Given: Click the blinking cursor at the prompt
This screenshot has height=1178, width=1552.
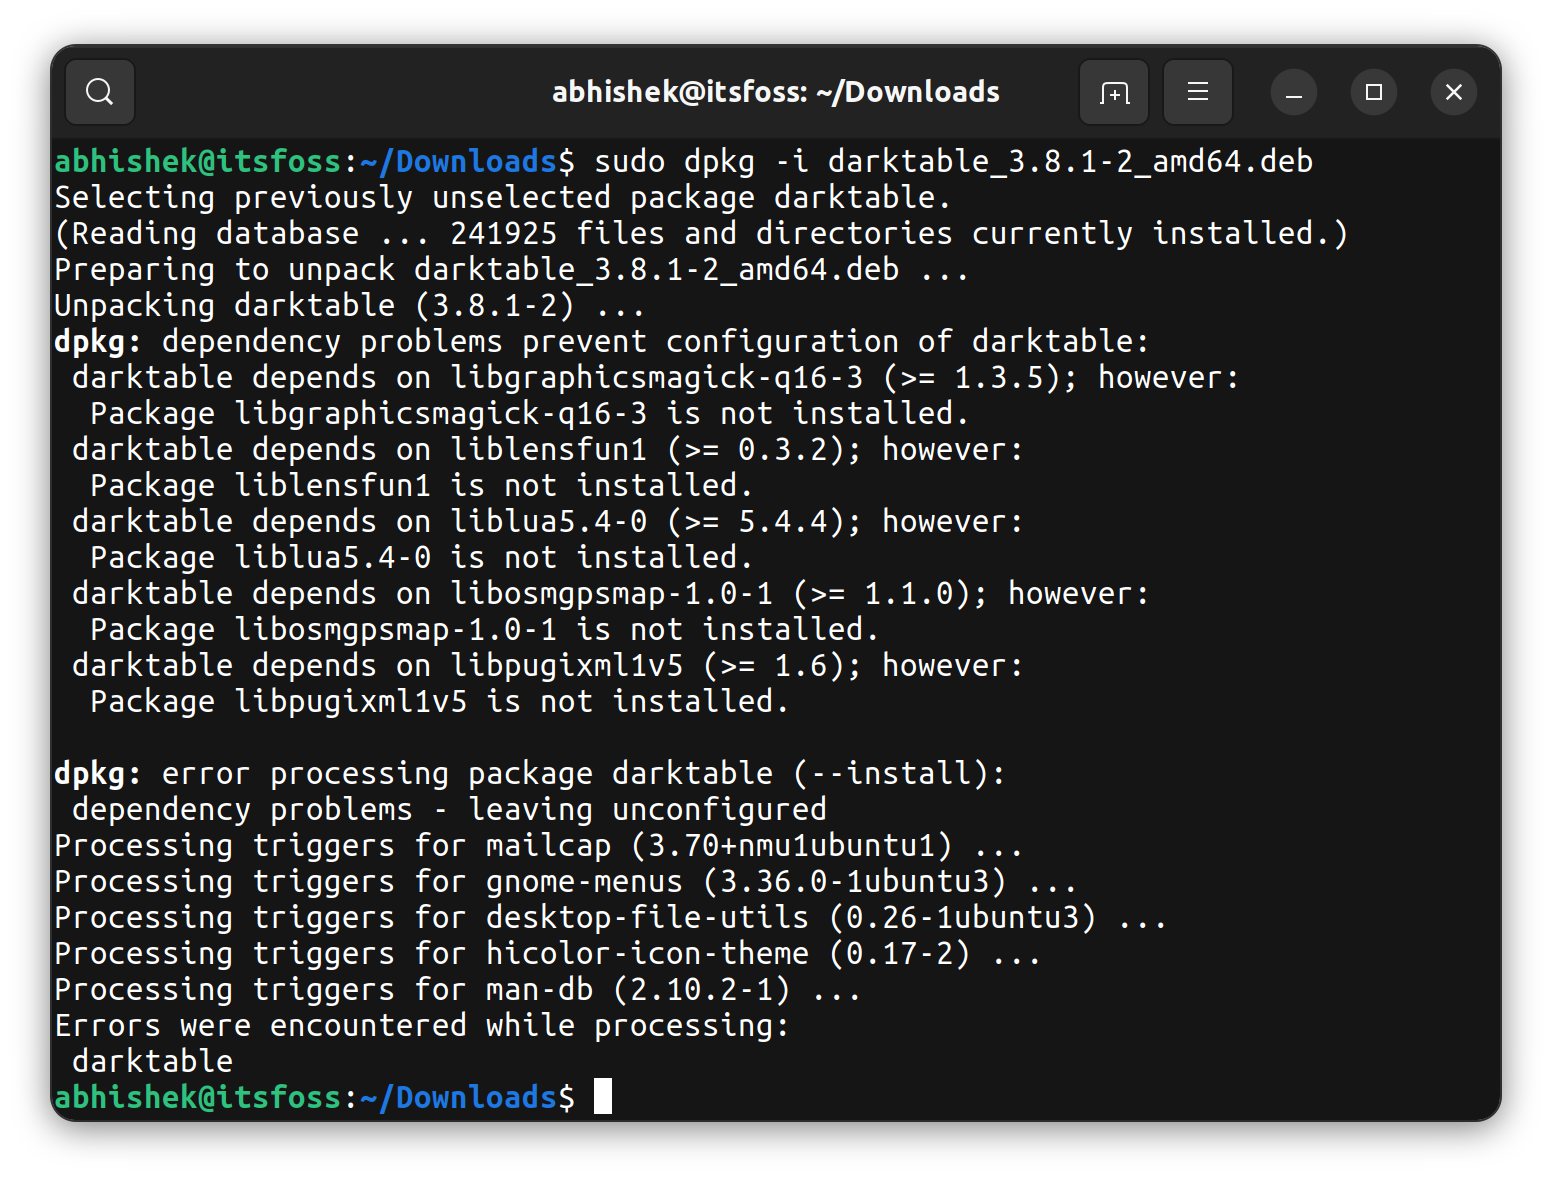Looking at the screenshot, I should (x=601, y=1096).
